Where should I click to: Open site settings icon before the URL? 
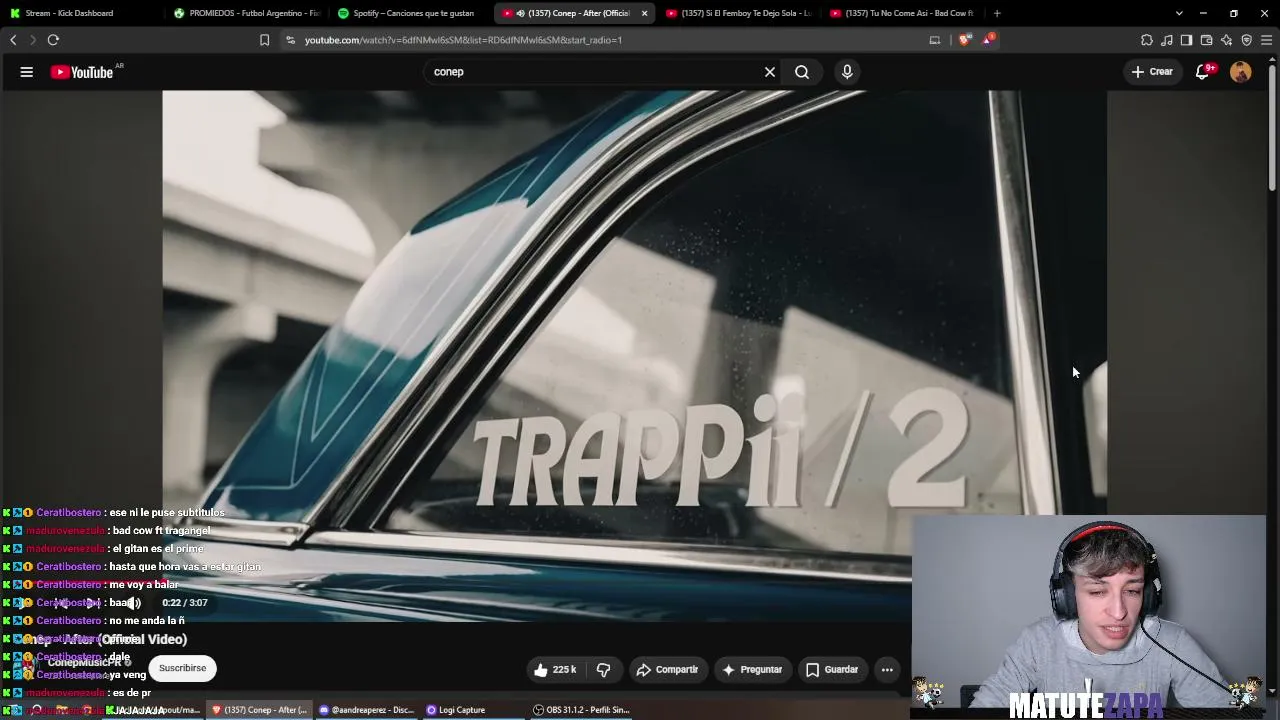[x=290, y=40]
